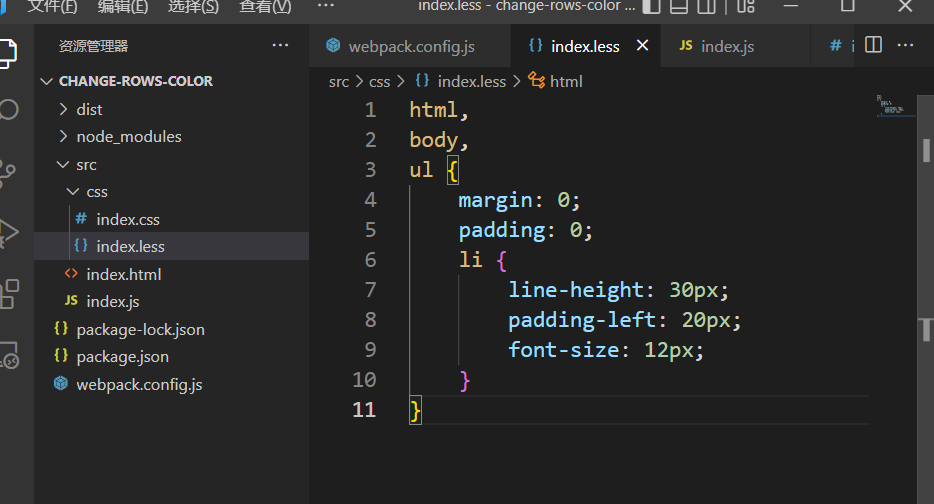The width and height of the screenshot is (934, 504).
Task: Toggle the secondary side bar visibility
Action: click(x=707, y=7)
